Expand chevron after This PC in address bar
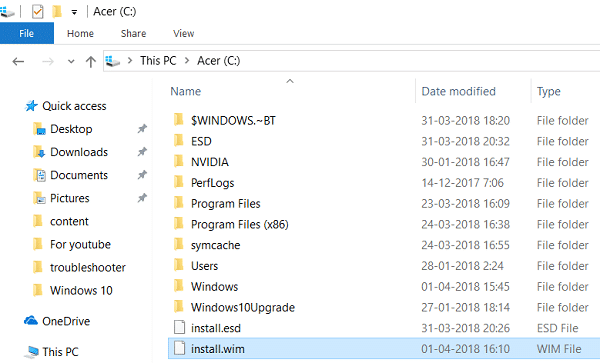Viewport: 600px width, 363px height. click(187, 60)
